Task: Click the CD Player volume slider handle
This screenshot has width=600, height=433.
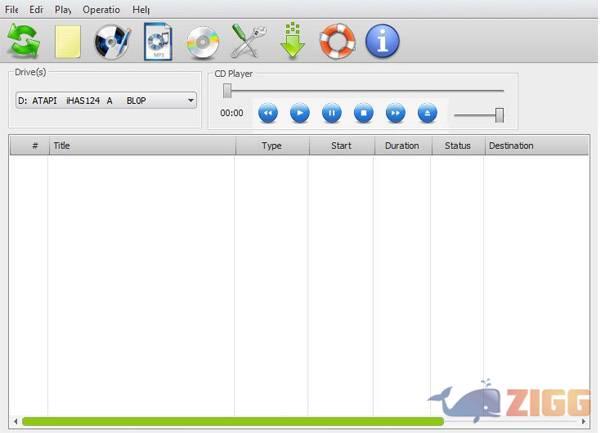Action: click(x=499, y=115)
